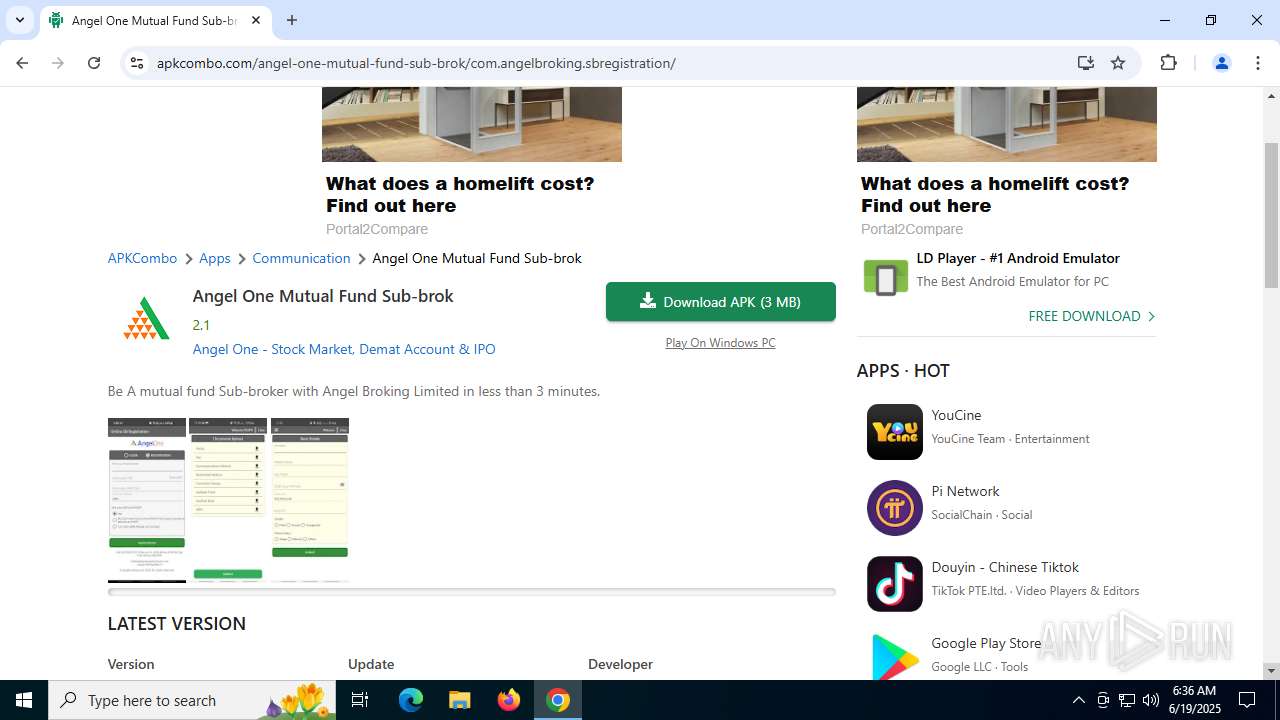Click the right homelift ad image
Screen dimensions: 1280x720
[1007, 124]
